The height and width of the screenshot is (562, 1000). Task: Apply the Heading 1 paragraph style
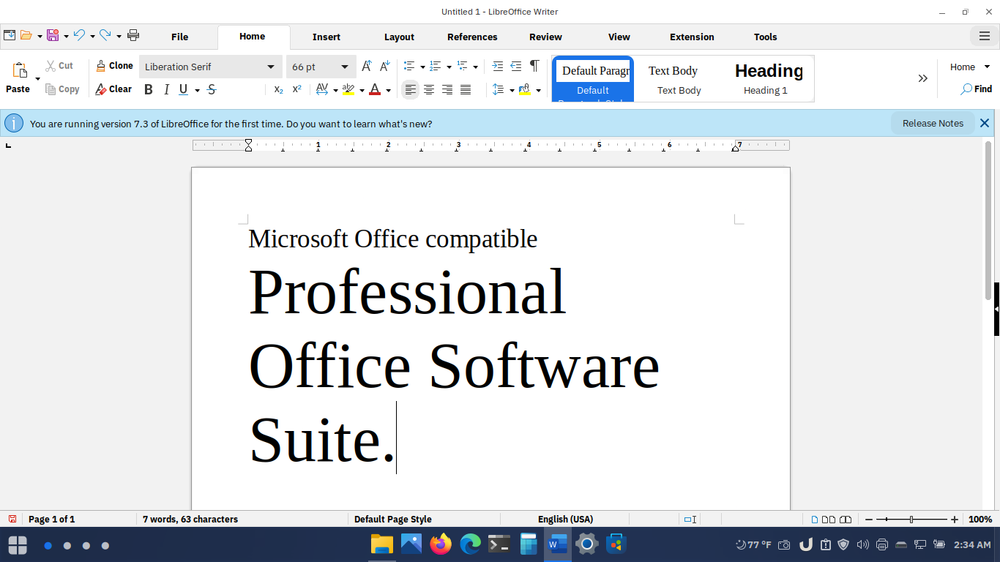pos(768,79)
